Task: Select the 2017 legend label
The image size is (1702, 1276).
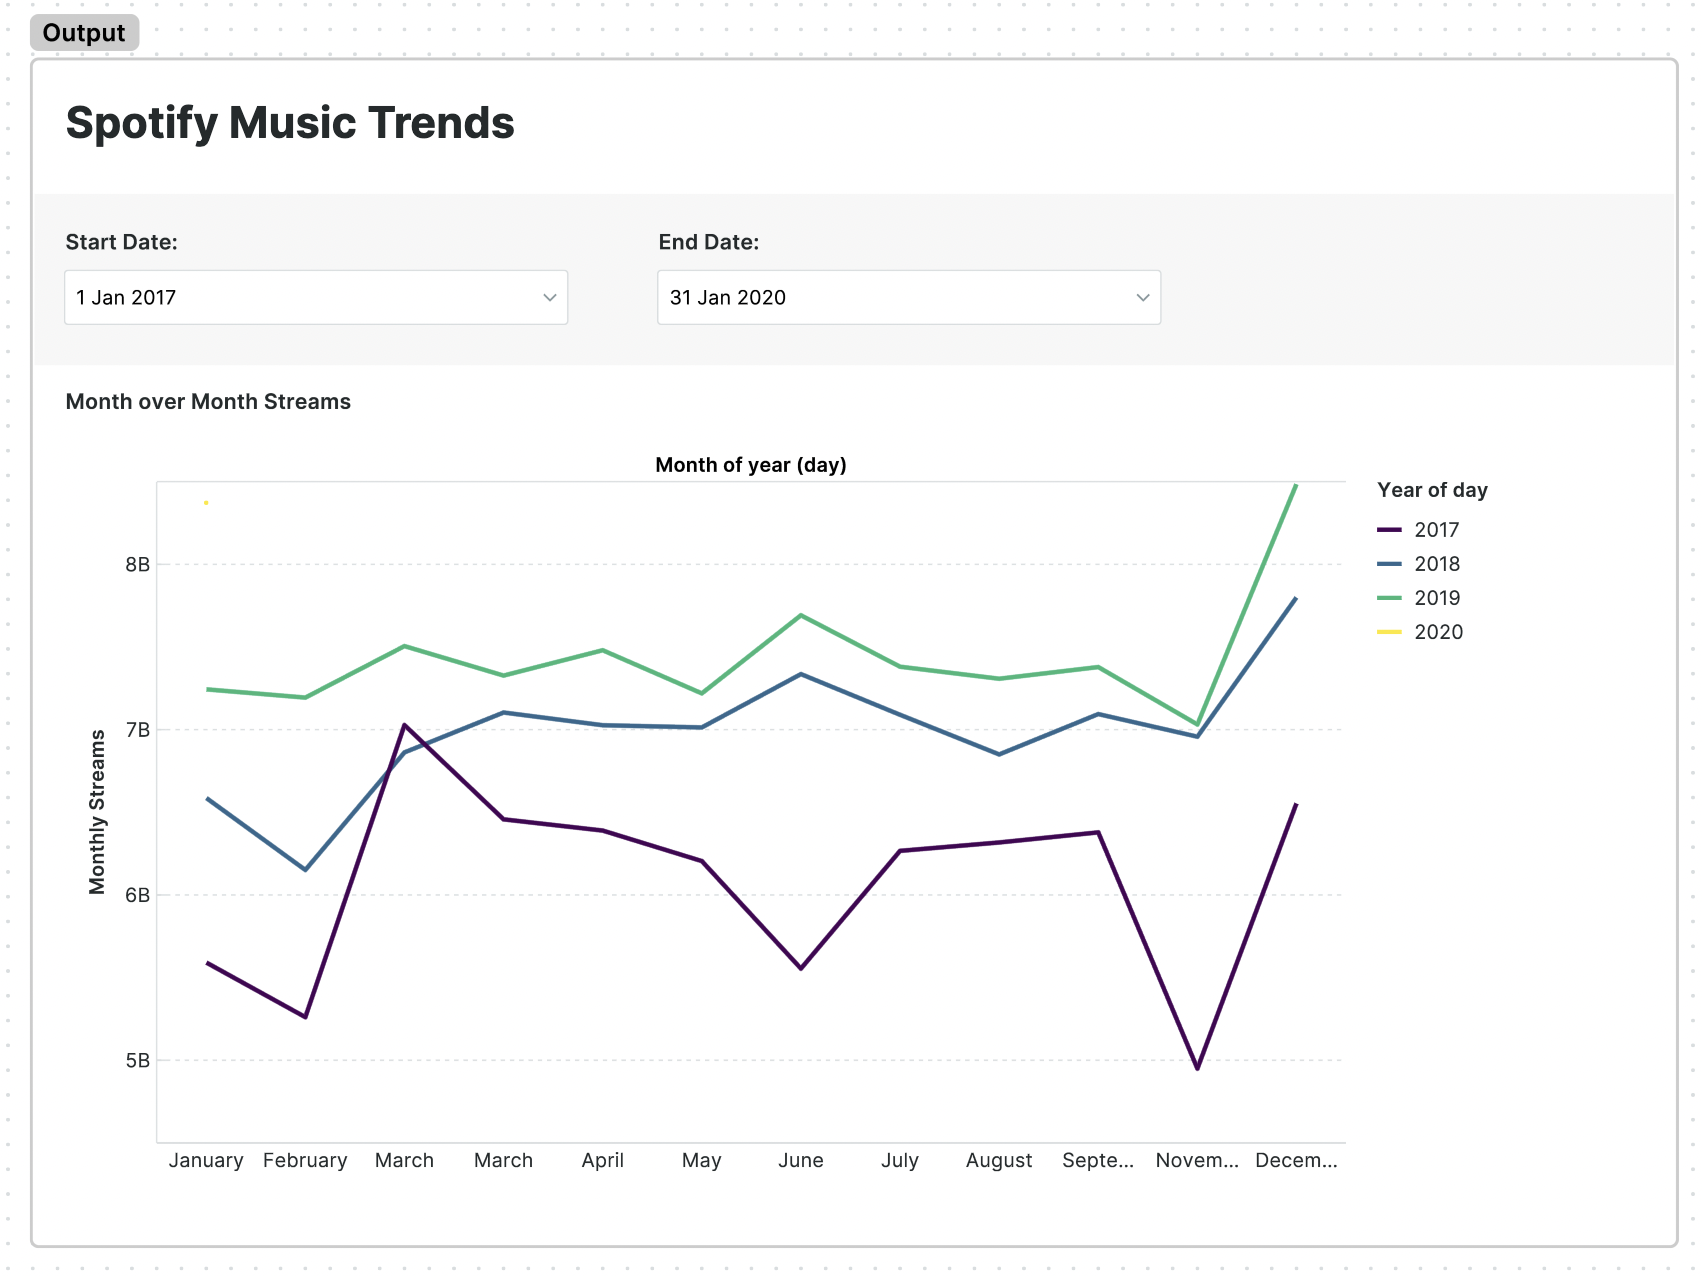Action: coord(1437,530)
